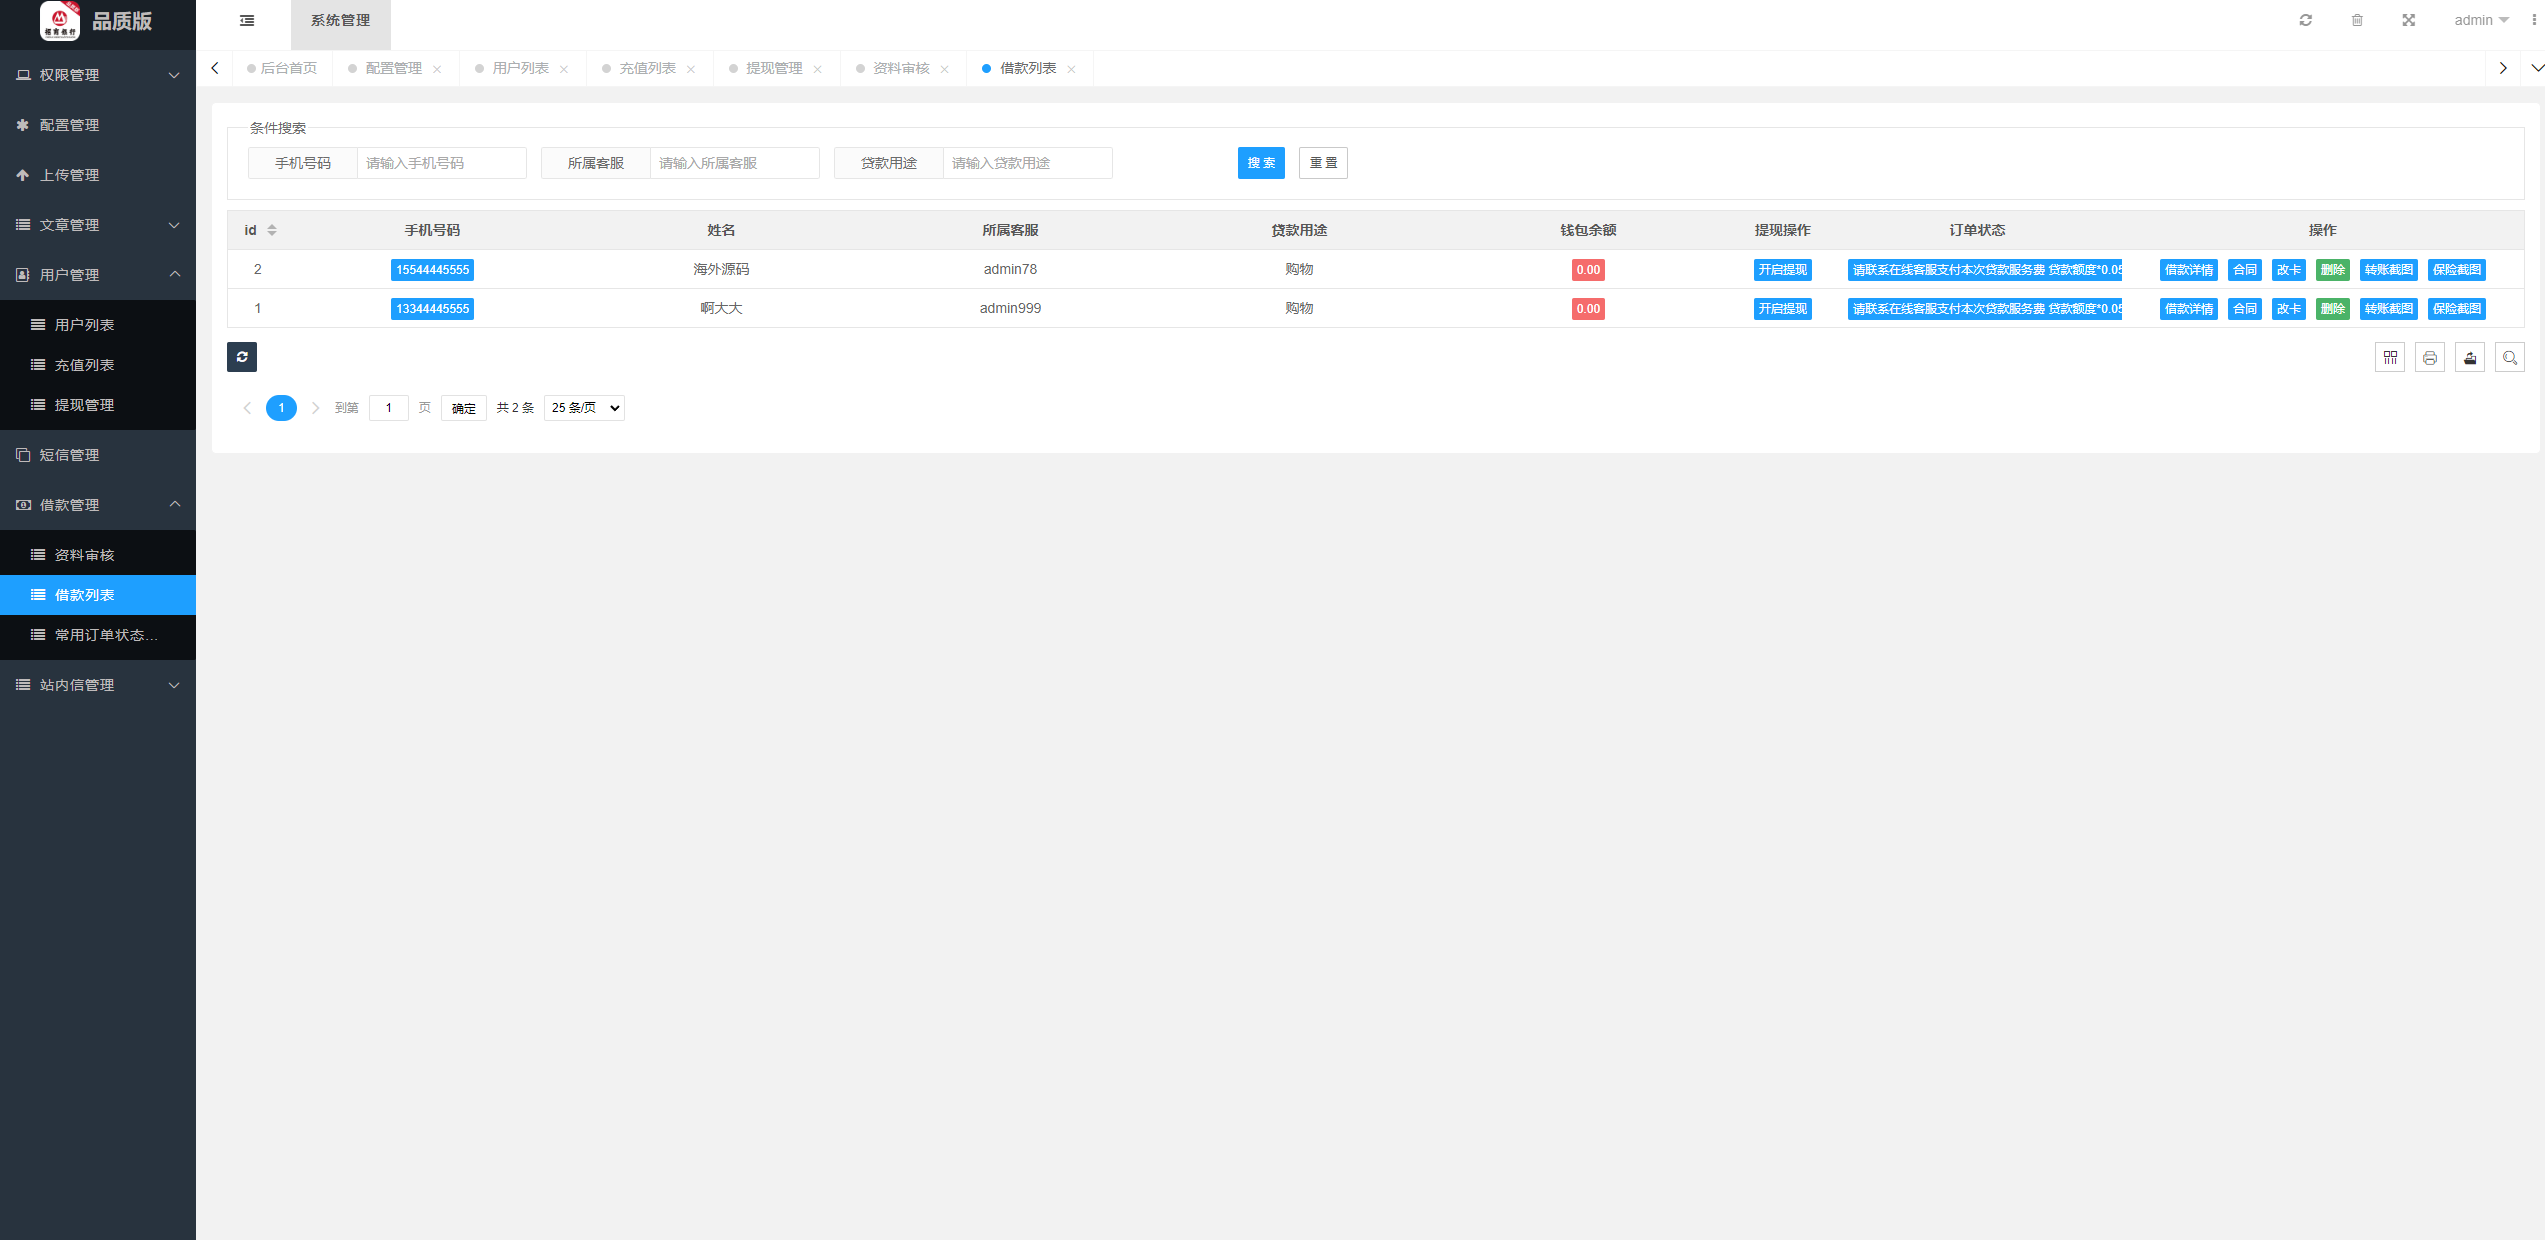Open the column filter grid icon
2545x1240 pixels.
pos(2390,358)
